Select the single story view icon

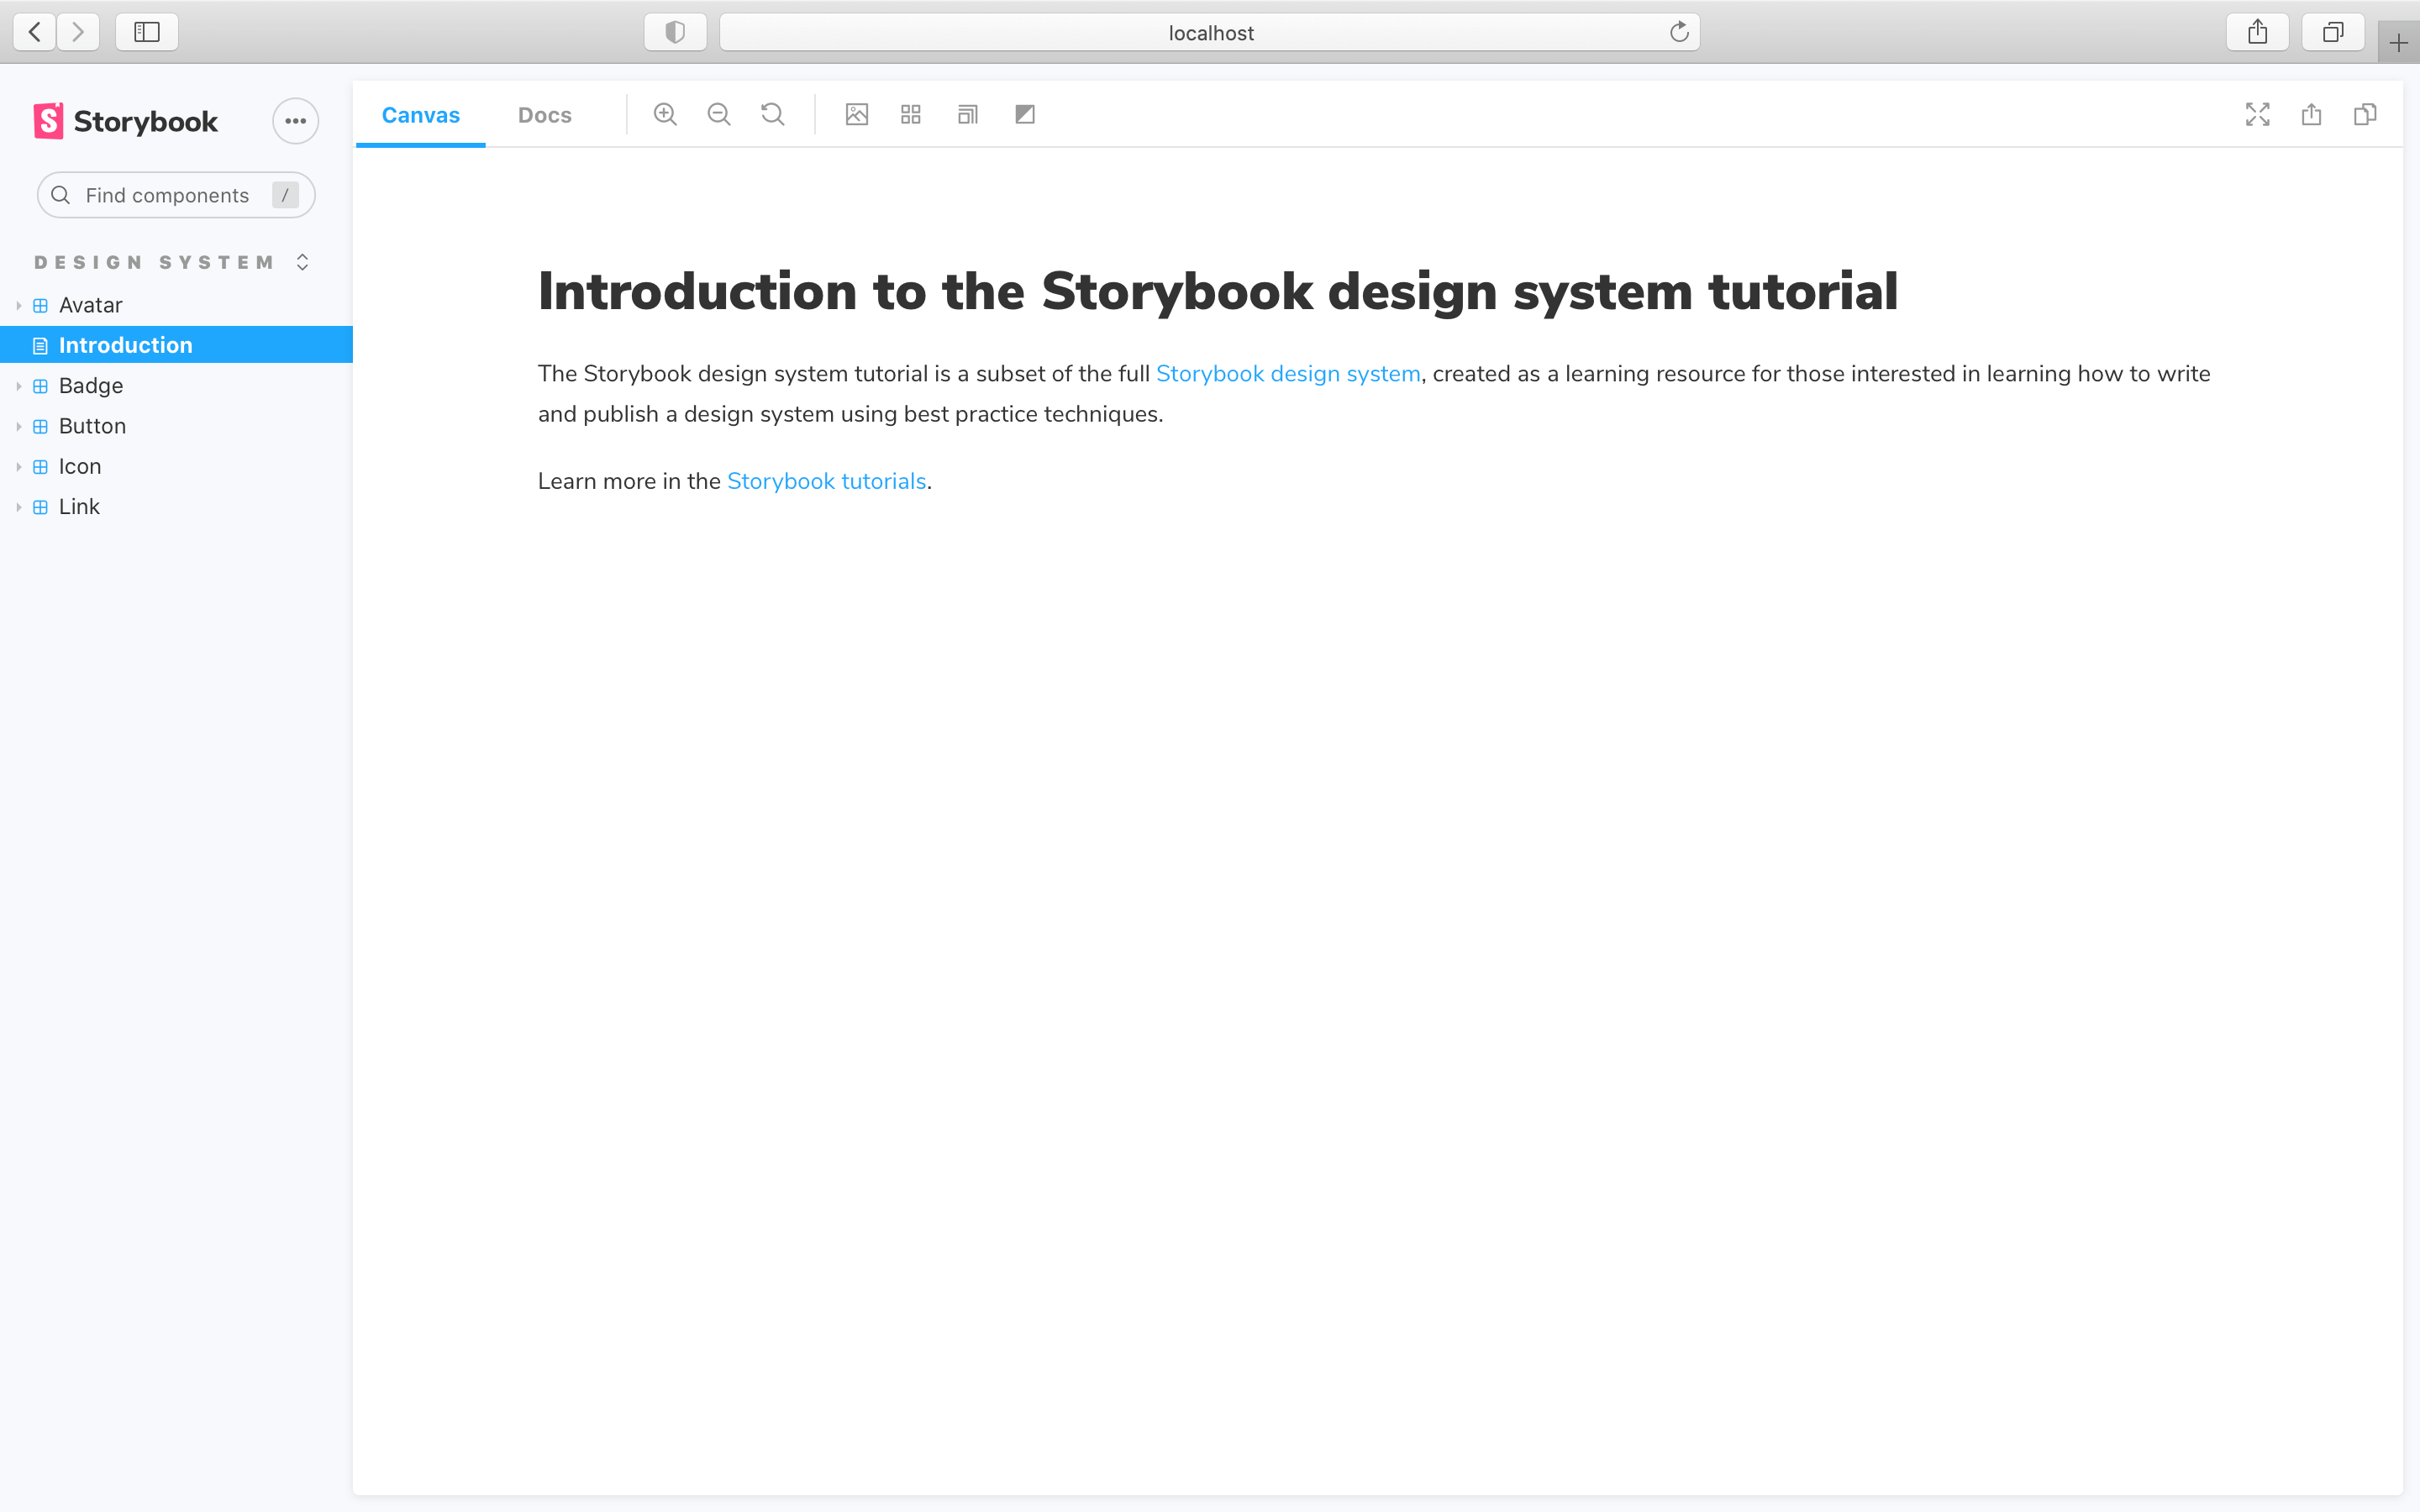click(x=855, y=113)
